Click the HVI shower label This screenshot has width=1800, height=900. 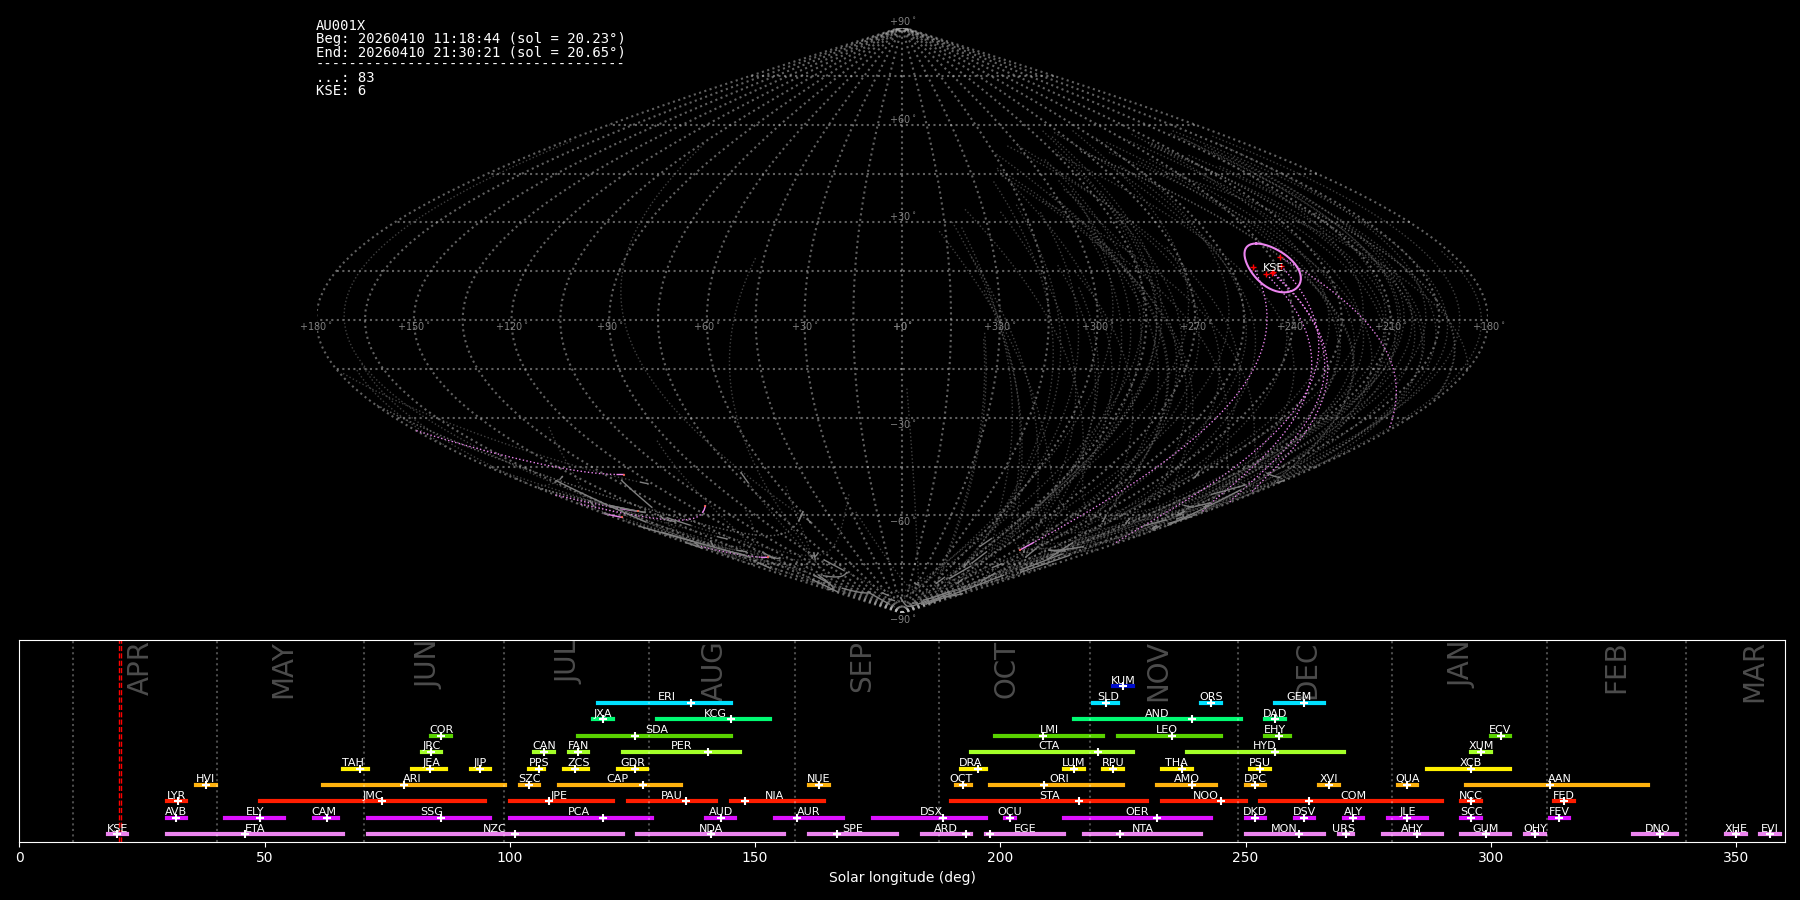pyautogui.click(x=204, y=779)
